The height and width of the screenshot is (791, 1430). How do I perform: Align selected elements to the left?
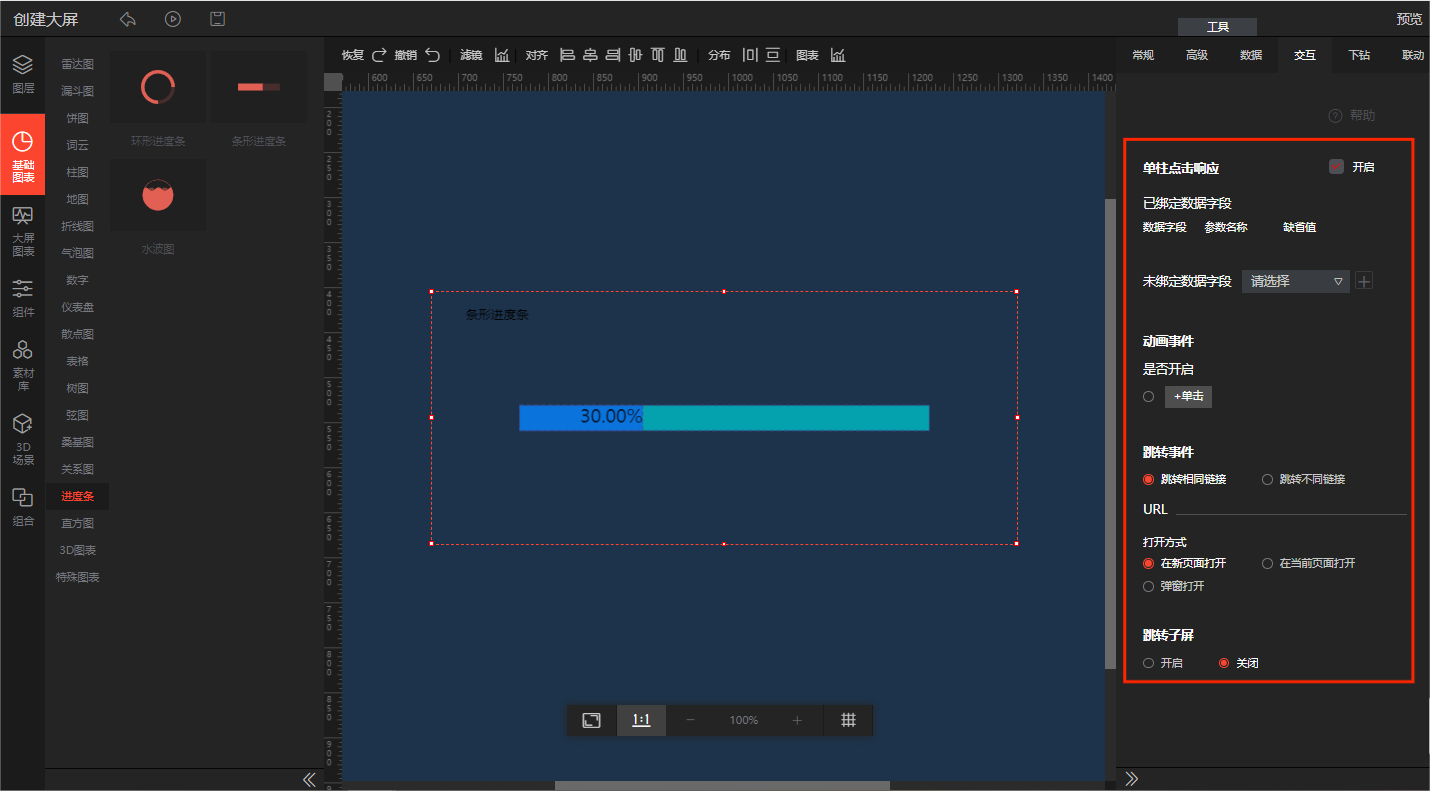pos(567,55)
